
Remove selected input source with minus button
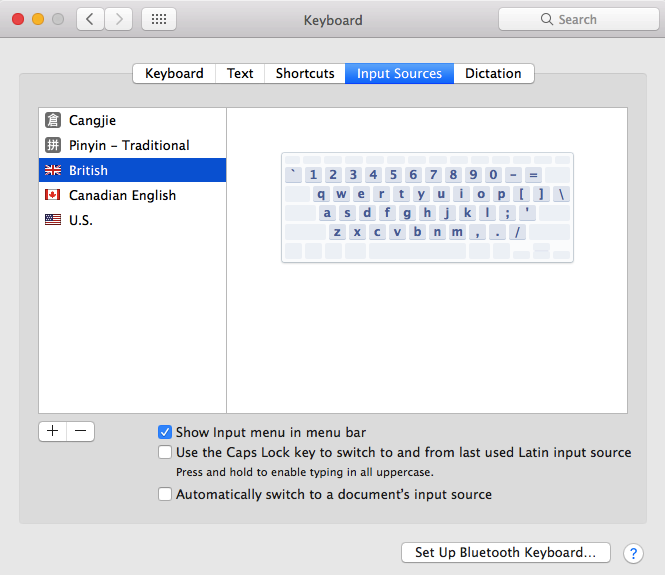click(x=81, y=431)
